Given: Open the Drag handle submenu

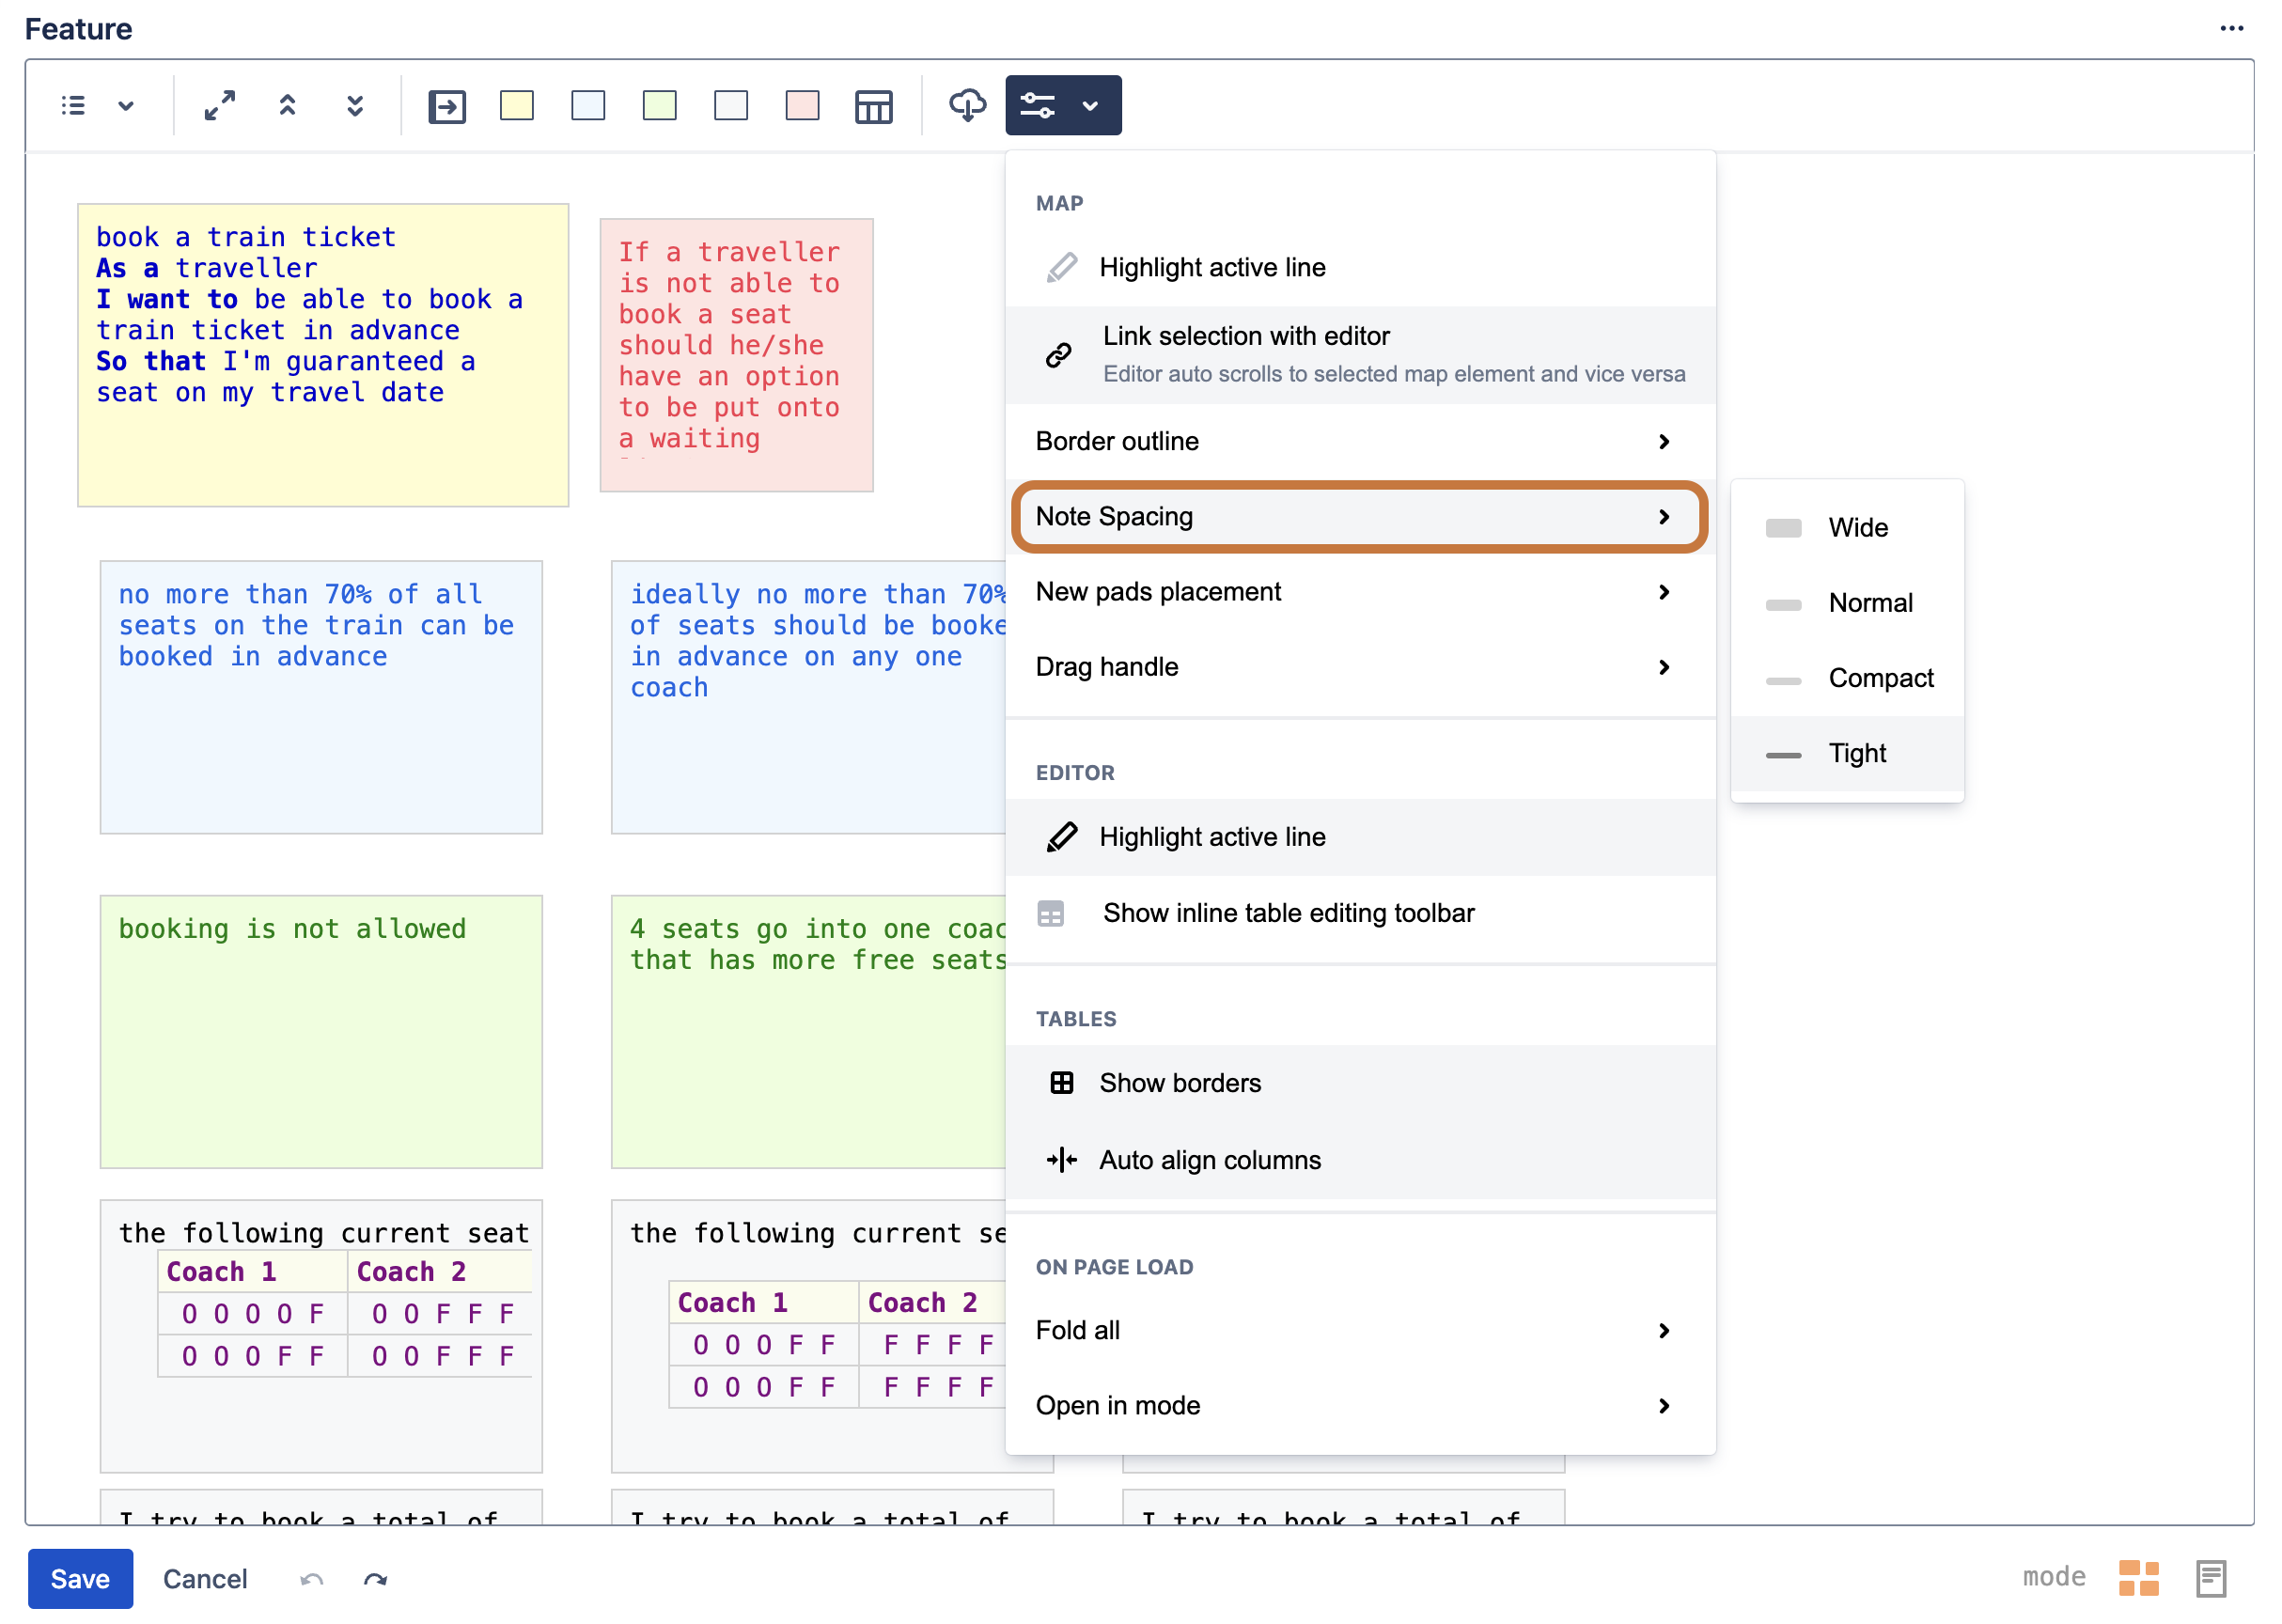Looking at the screenshot, I should click(x=1361, y=667).
